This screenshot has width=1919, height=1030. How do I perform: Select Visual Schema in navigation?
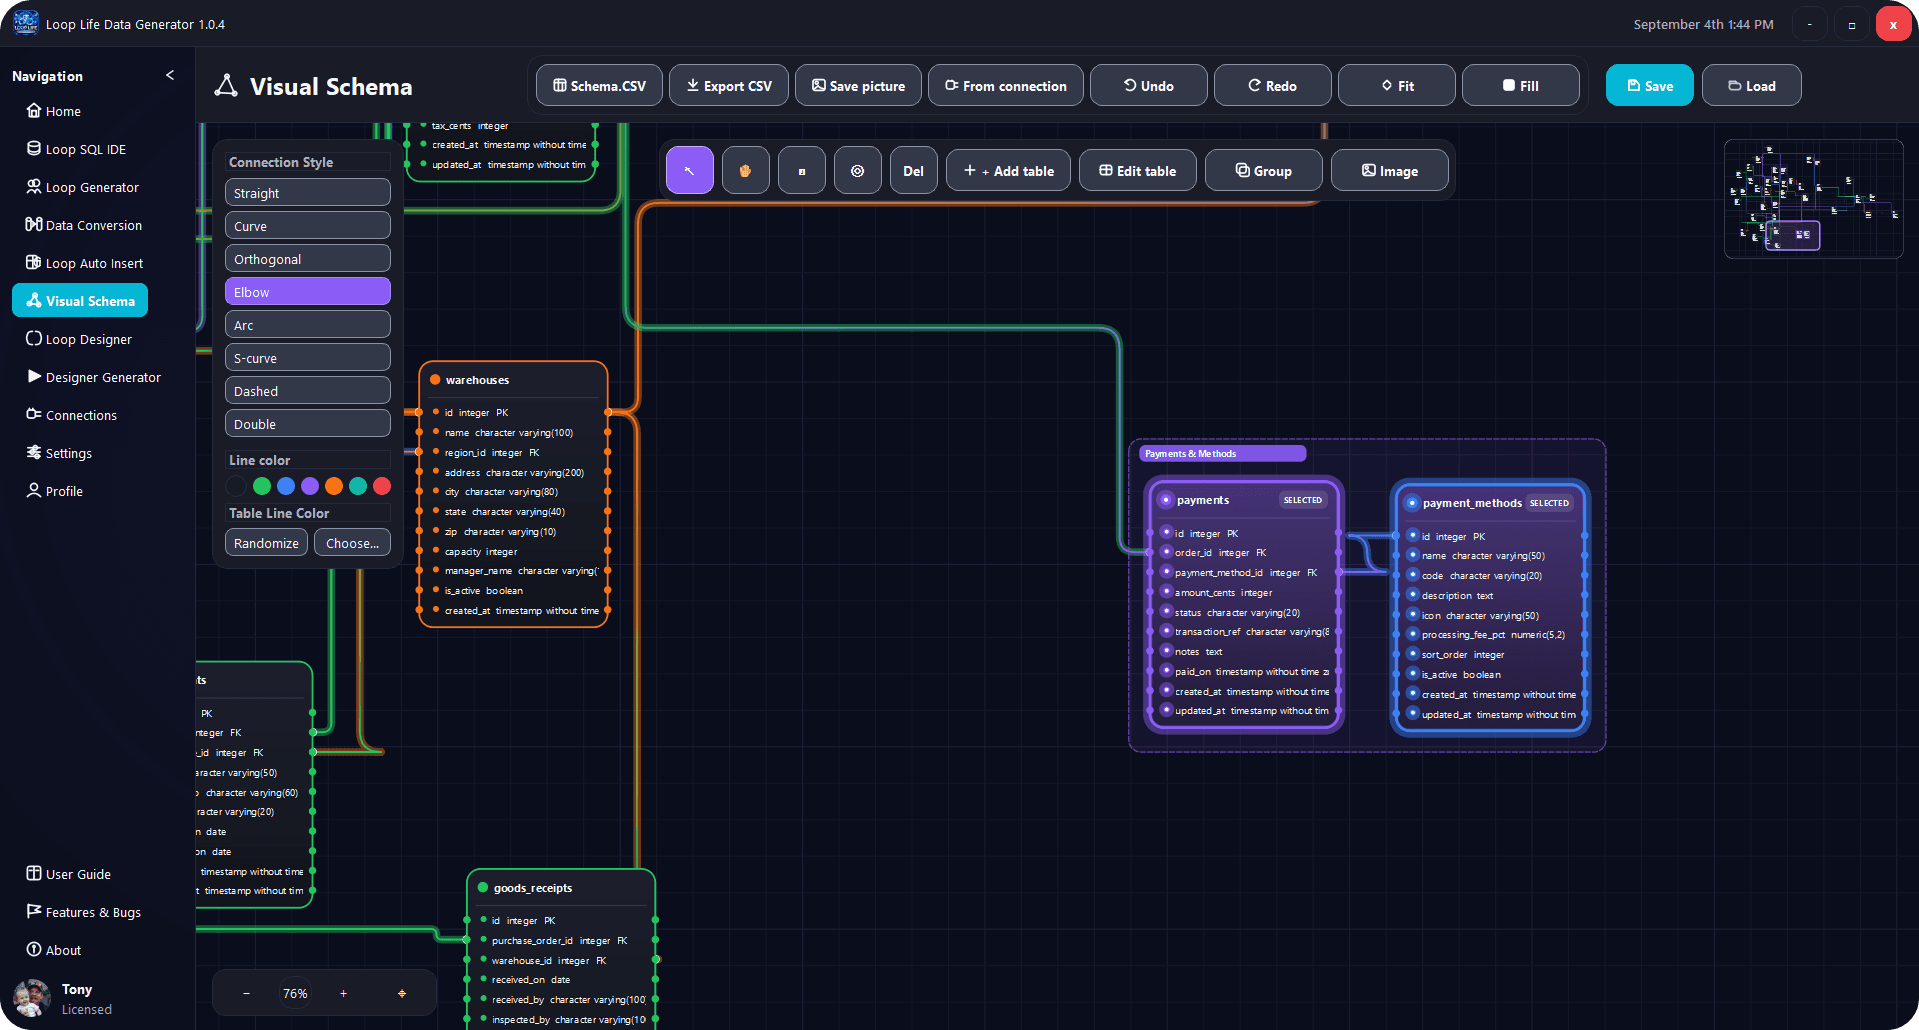pyautogui.click(x=80, y=300)
